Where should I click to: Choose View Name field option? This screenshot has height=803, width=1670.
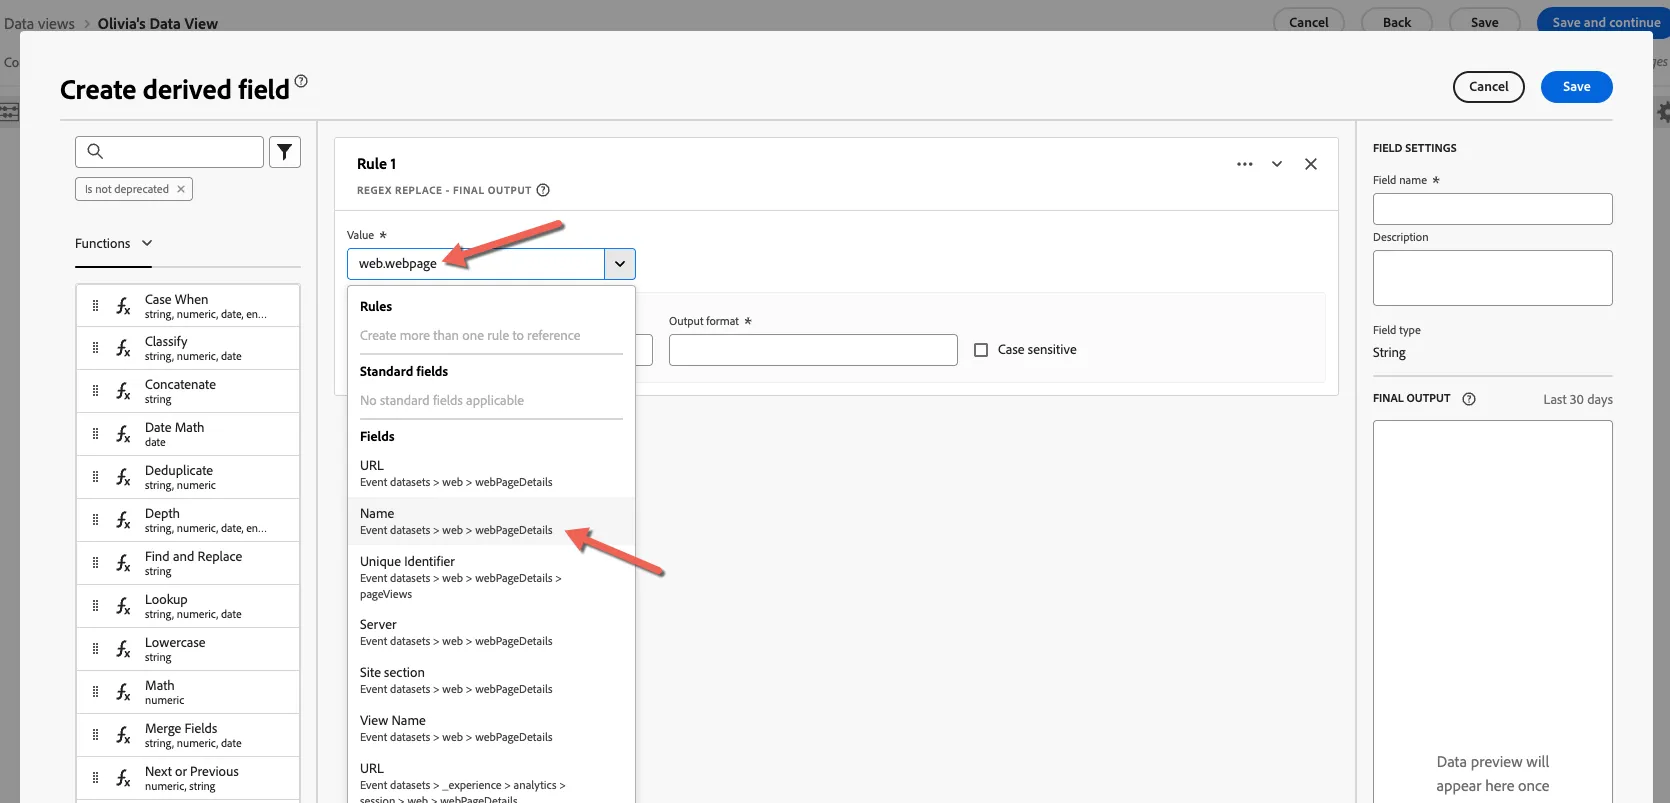491,728
